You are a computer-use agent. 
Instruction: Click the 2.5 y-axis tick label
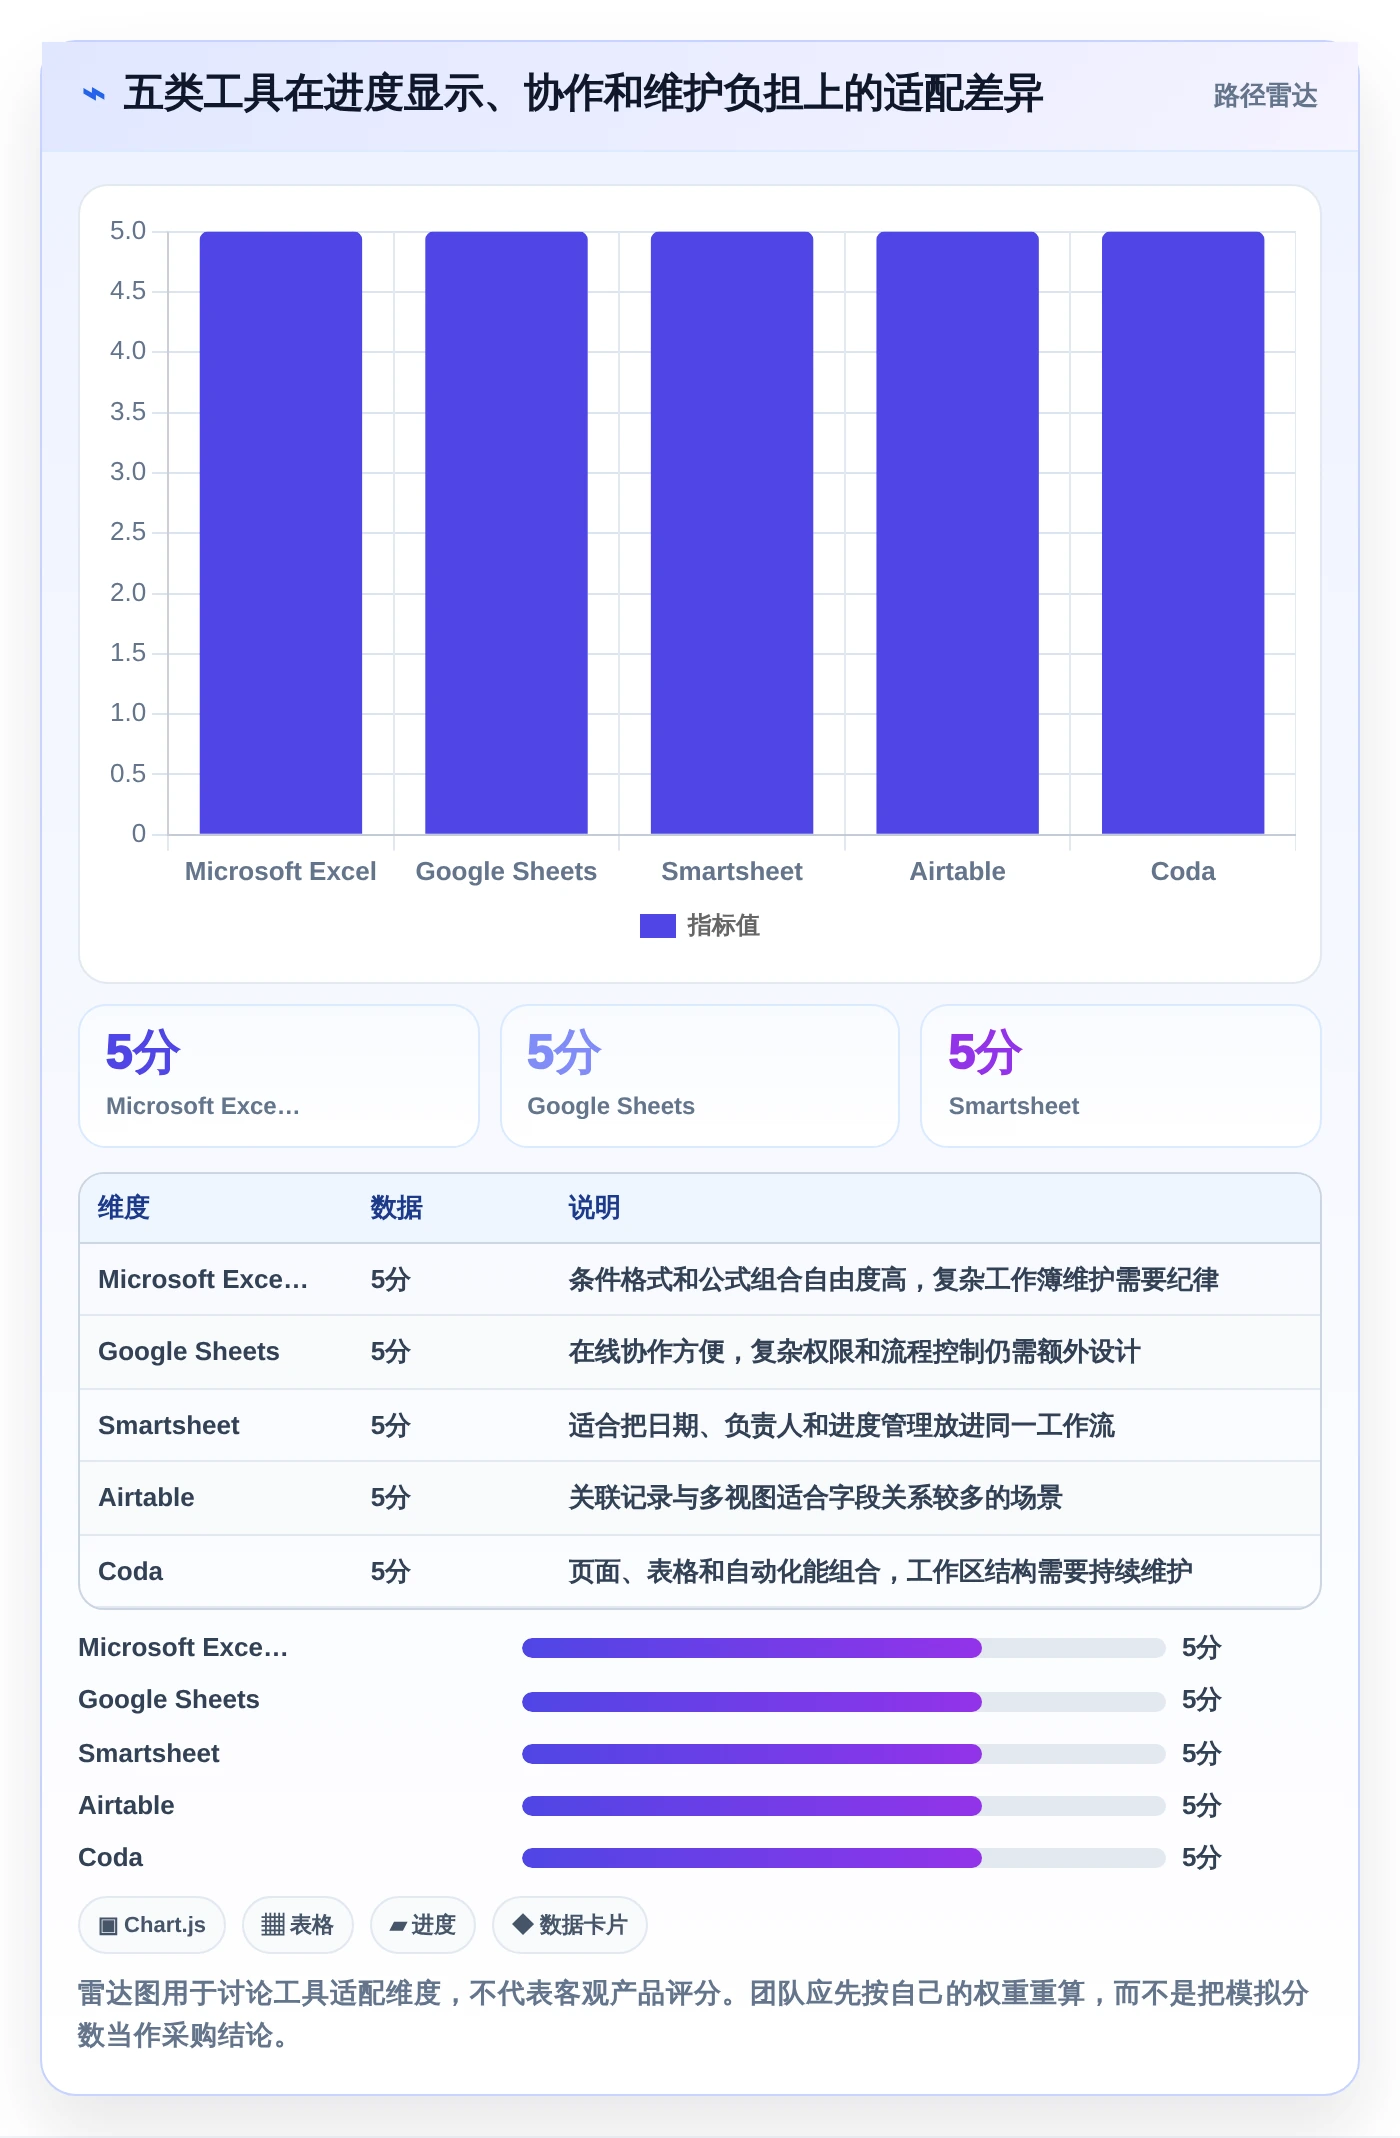pos(128,532)
